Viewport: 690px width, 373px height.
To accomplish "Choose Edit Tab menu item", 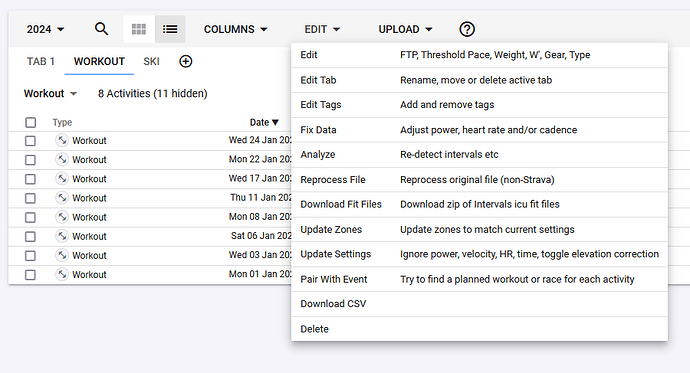I will point(479,80).
